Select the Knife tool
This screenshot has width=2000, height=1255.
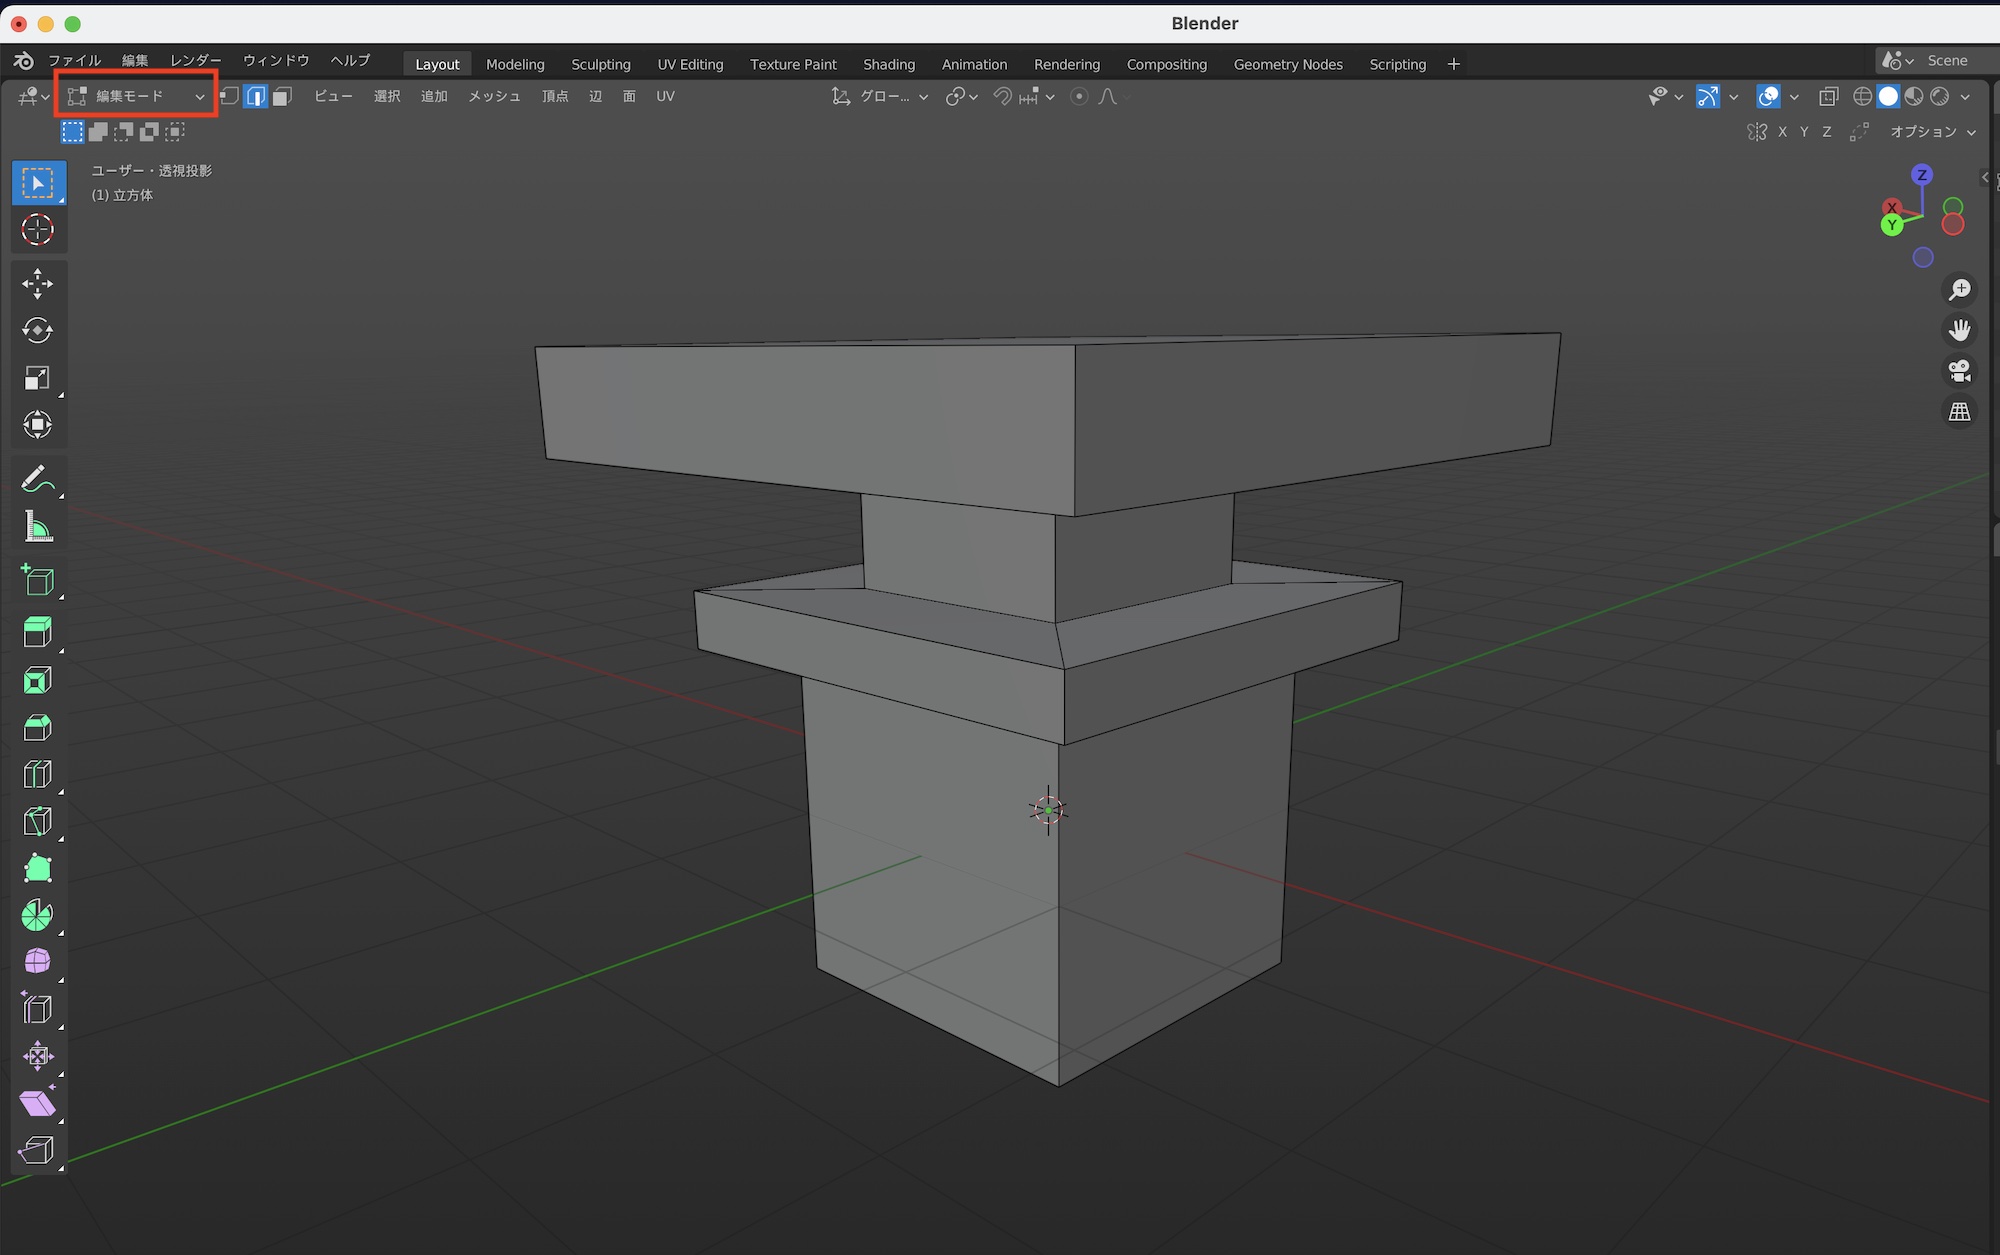(38, 821)
